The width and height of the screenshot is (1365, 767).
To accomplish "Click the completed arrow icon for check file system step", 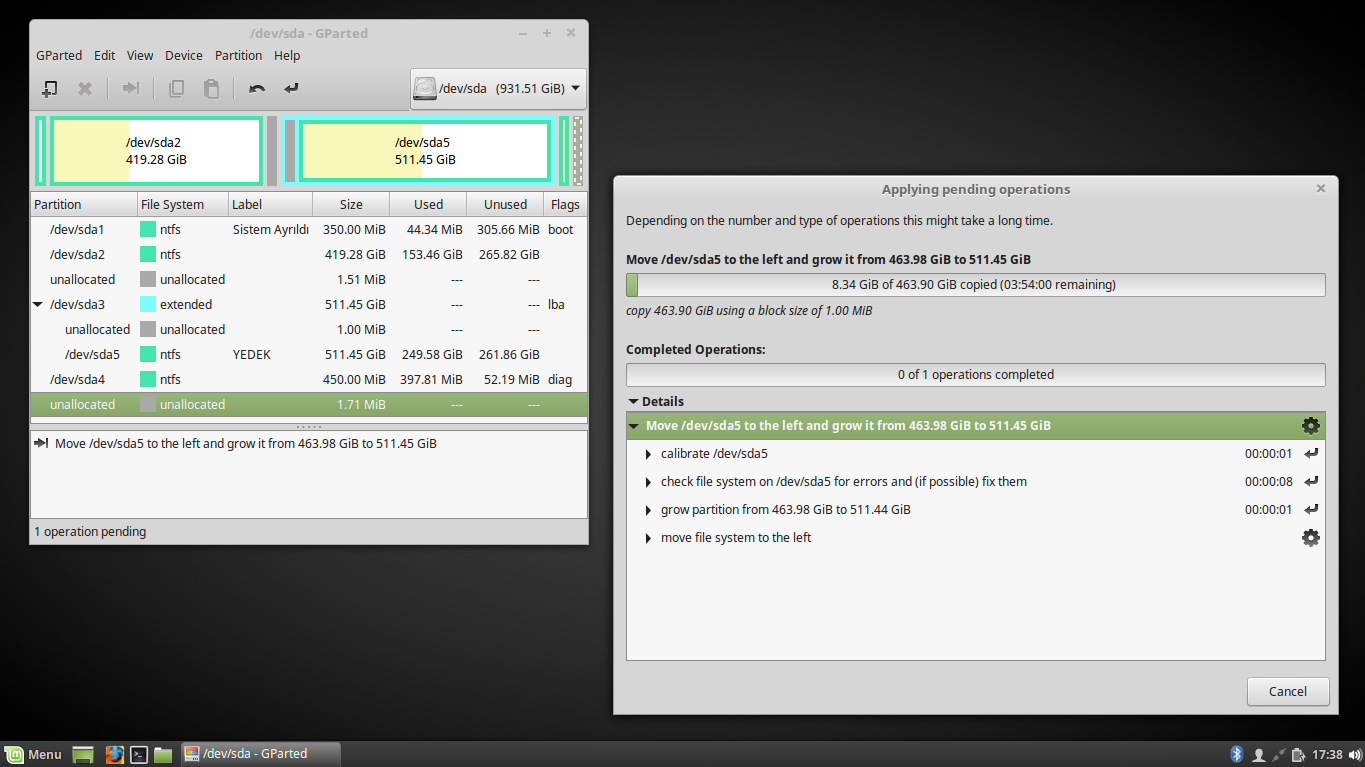I will [x=1311, y=482].
